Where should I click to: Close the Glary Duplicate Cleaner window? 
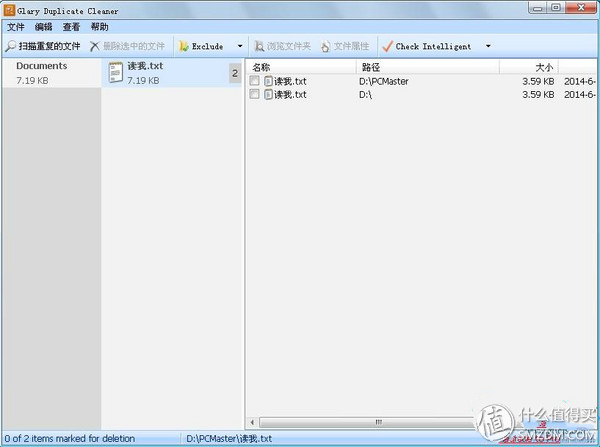(x=581, y=7)
